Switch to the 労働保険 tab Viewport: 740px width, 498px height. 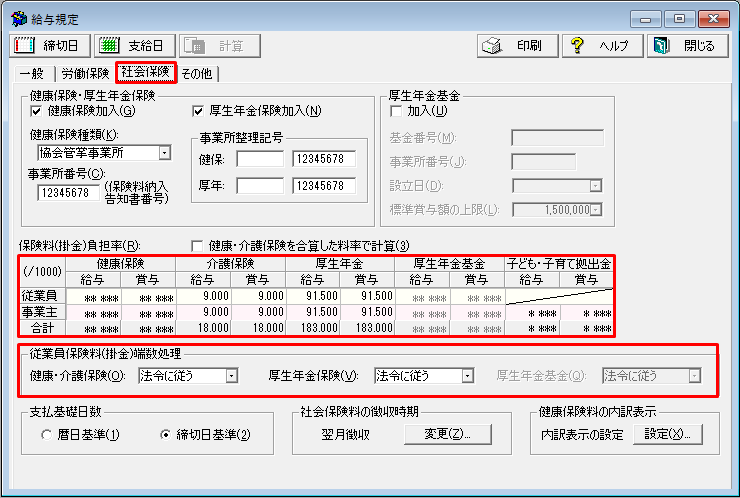84,73
